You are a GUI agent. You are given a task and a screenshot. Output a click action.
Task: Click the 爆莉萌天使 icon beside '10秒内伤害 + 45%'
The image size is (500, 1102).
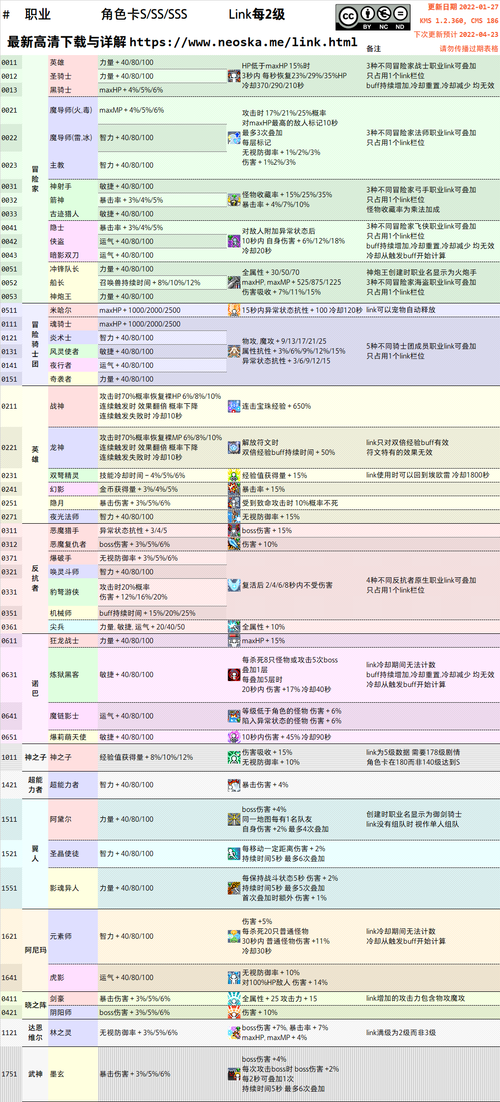(x=233, y=737)
